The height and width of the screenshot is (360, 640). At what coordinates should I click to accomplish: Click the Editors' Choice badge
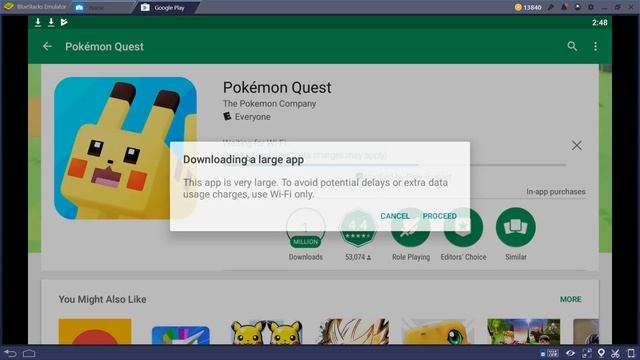point(463,234)
